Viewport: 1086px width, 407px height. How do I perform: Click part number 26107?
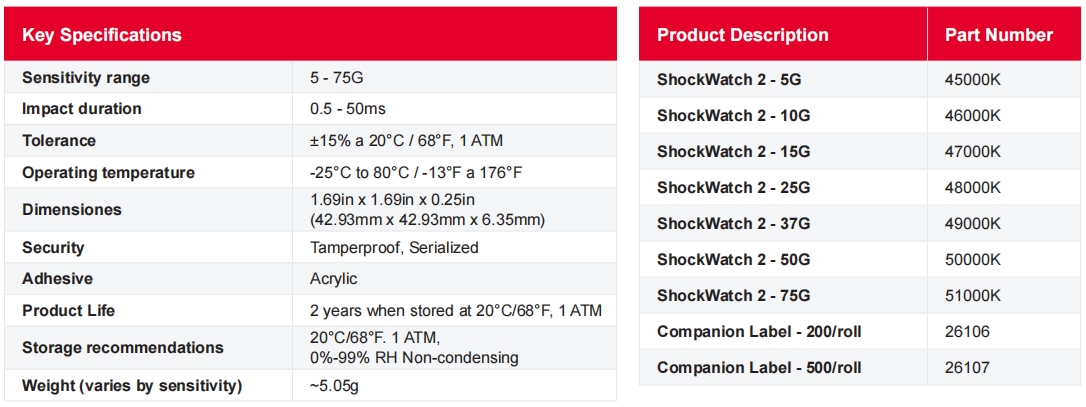[966, 368]
